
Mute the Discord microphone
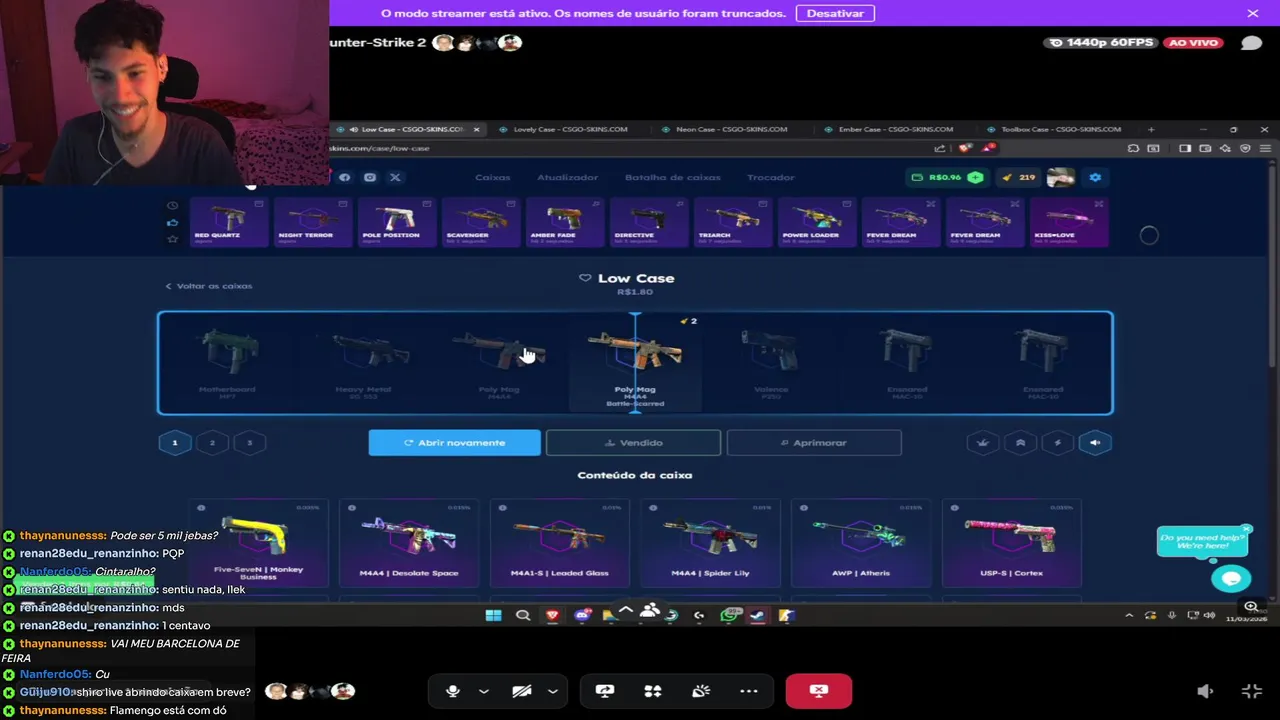[452, 691]
